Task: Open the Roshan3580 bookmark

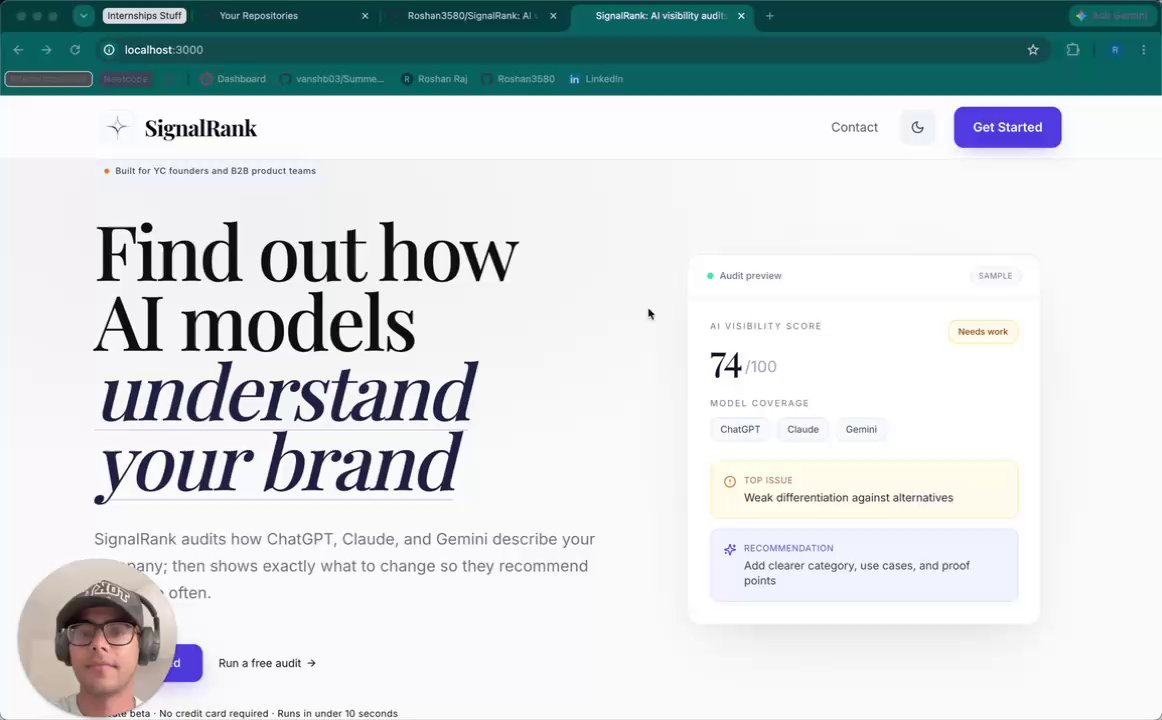Action: 518,79
